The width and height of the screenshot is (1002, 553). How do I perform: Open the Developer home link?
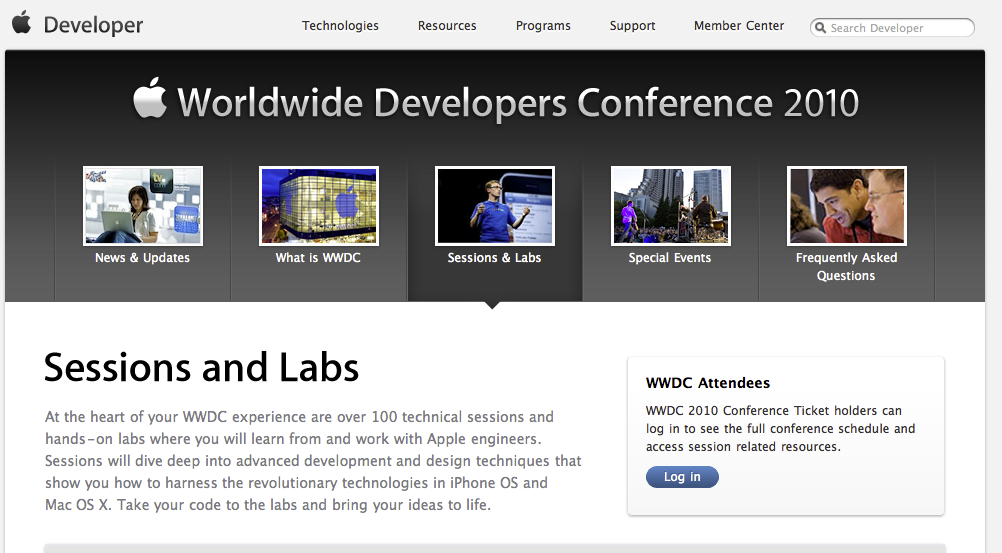(x=93, y=25)
